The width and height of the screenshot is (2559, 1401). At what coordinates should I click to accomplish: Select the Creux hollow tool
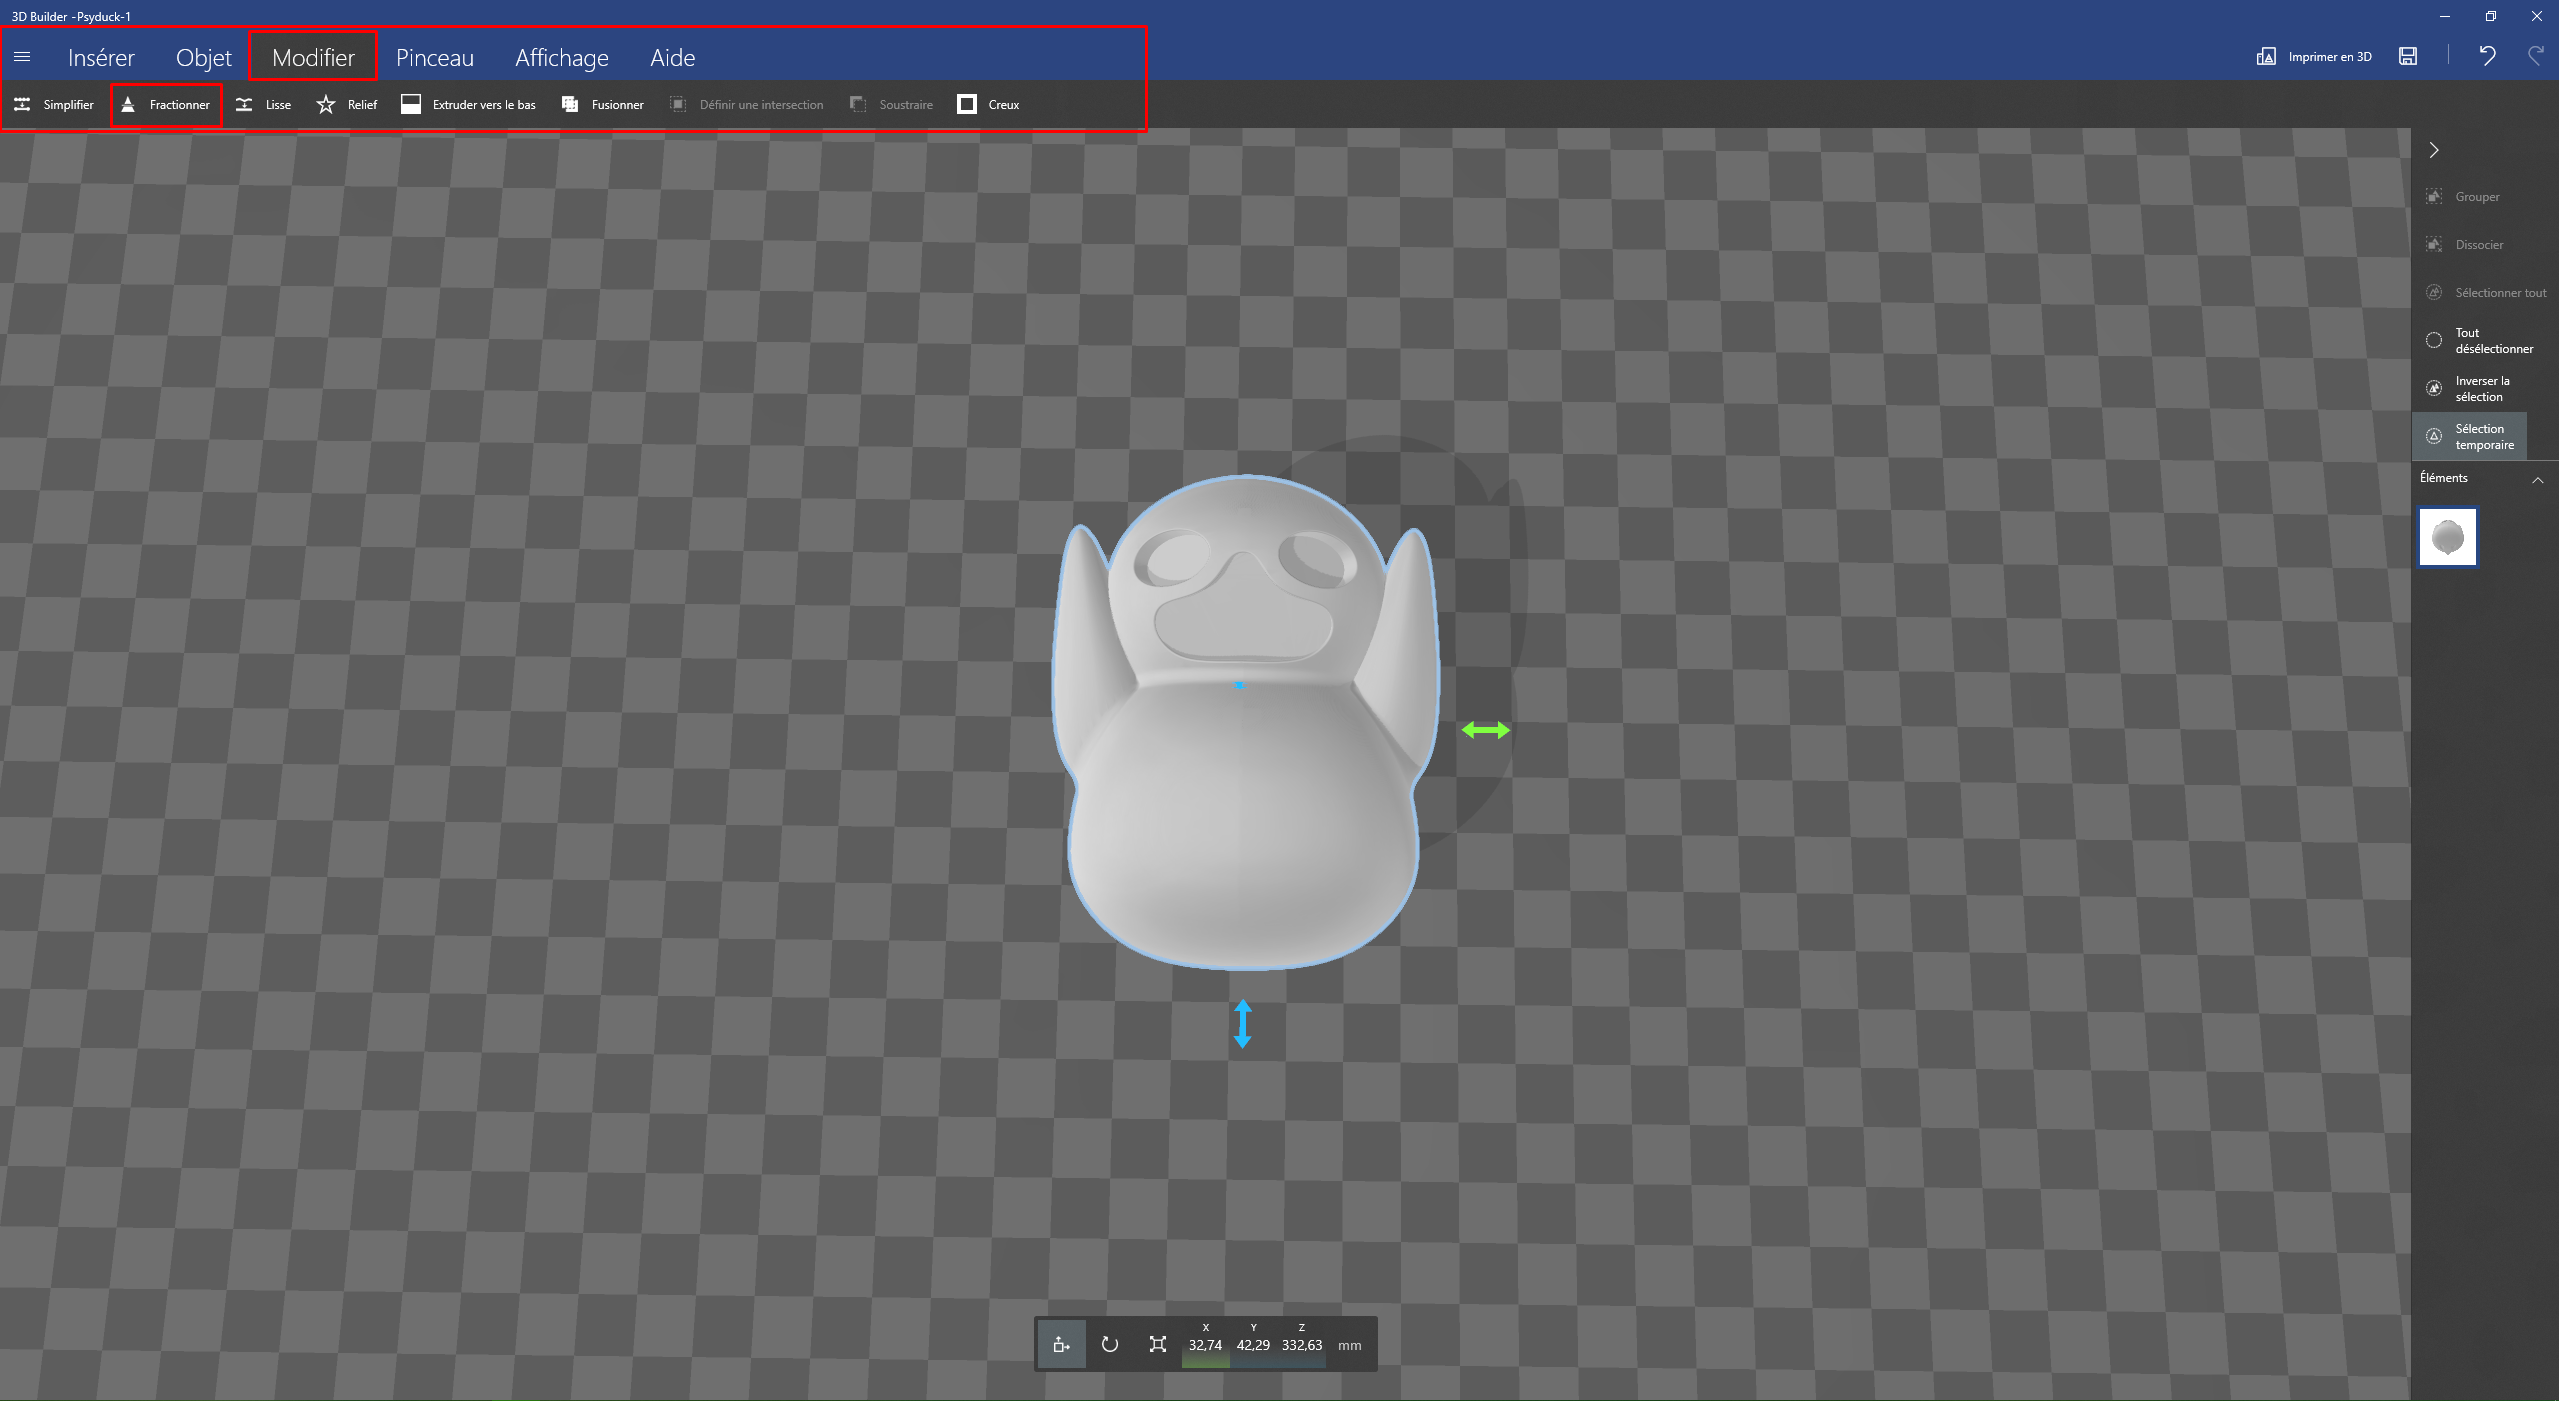988,104
